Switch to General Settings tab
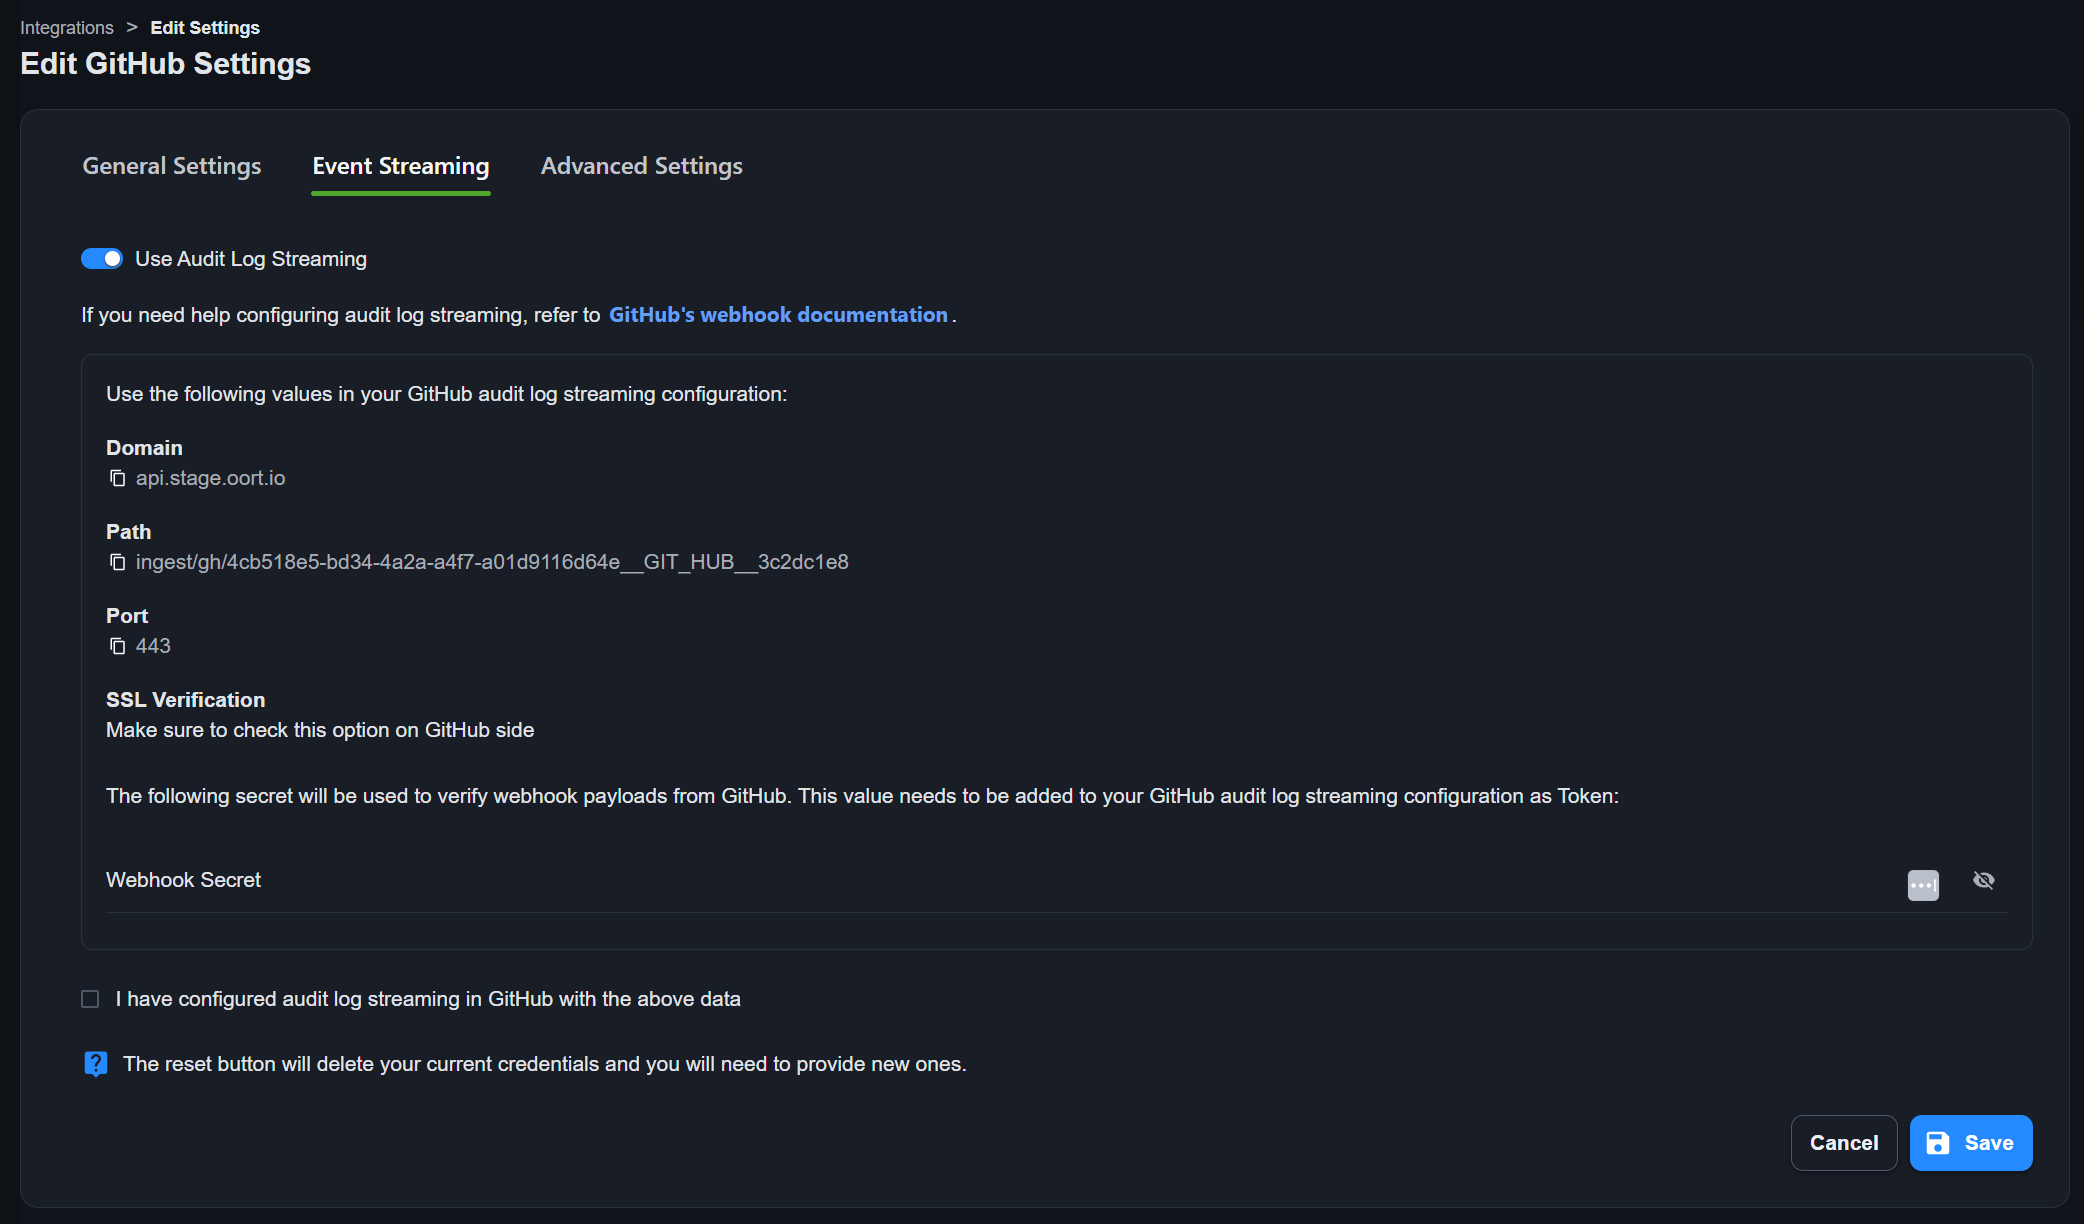 point(172,166)
